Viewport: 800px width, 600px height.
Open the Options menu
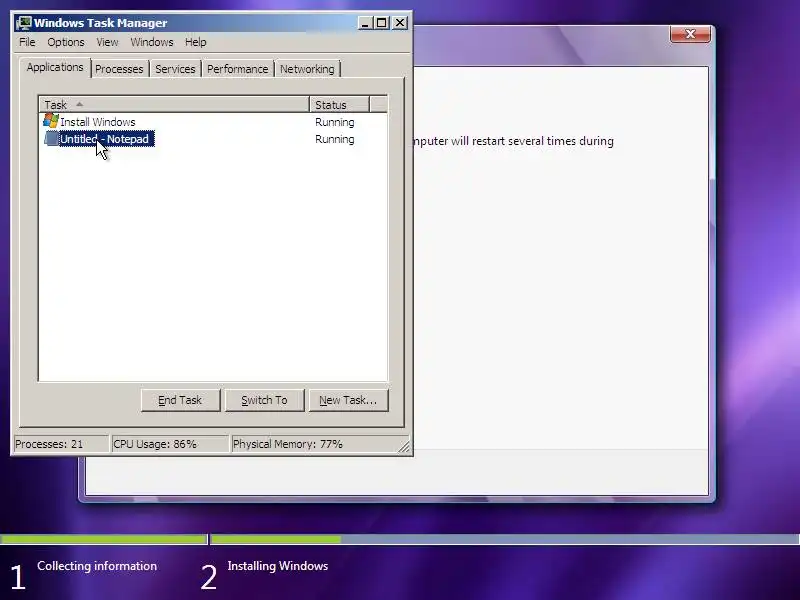[66, 42]
